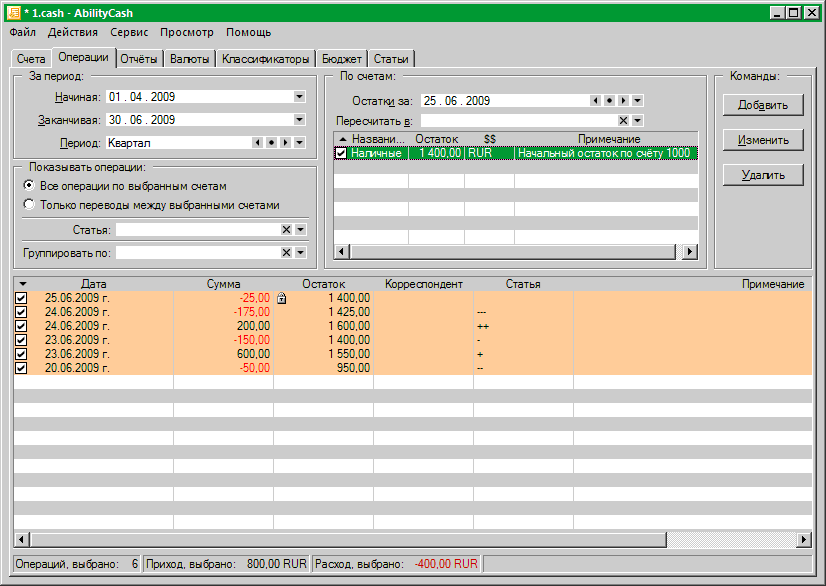Open the Сервис menu

129,32
